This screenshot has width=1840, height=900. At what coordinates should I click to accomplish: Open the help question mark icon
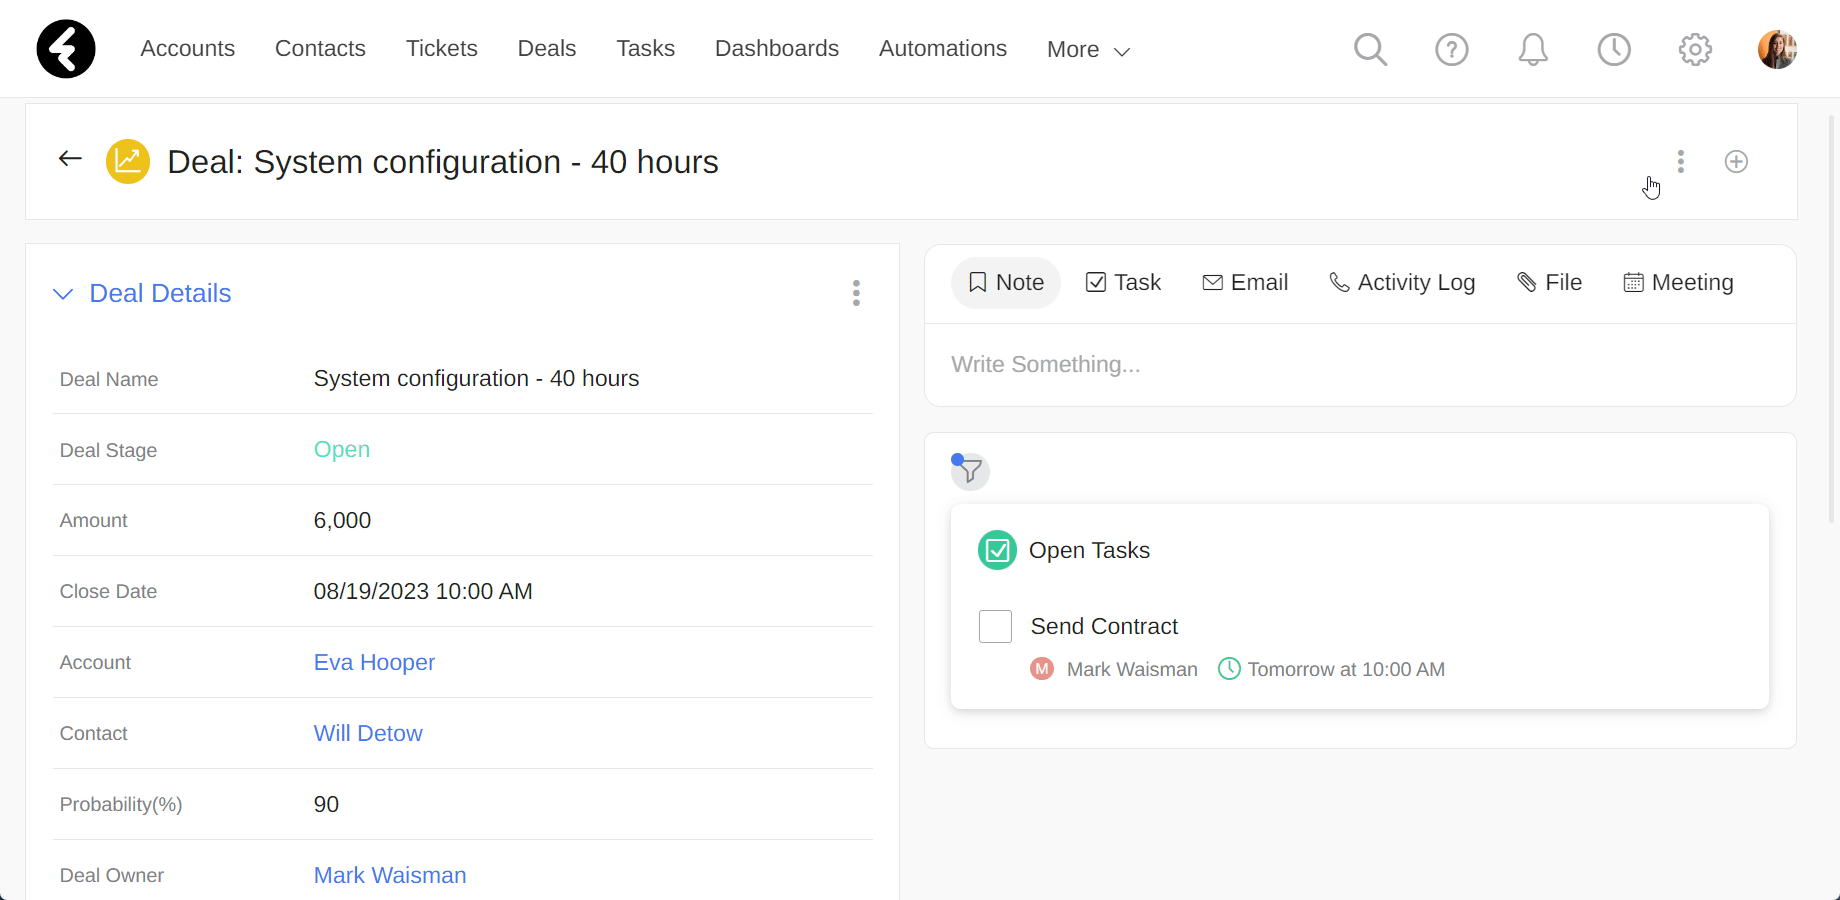[x=1451, y=49]
